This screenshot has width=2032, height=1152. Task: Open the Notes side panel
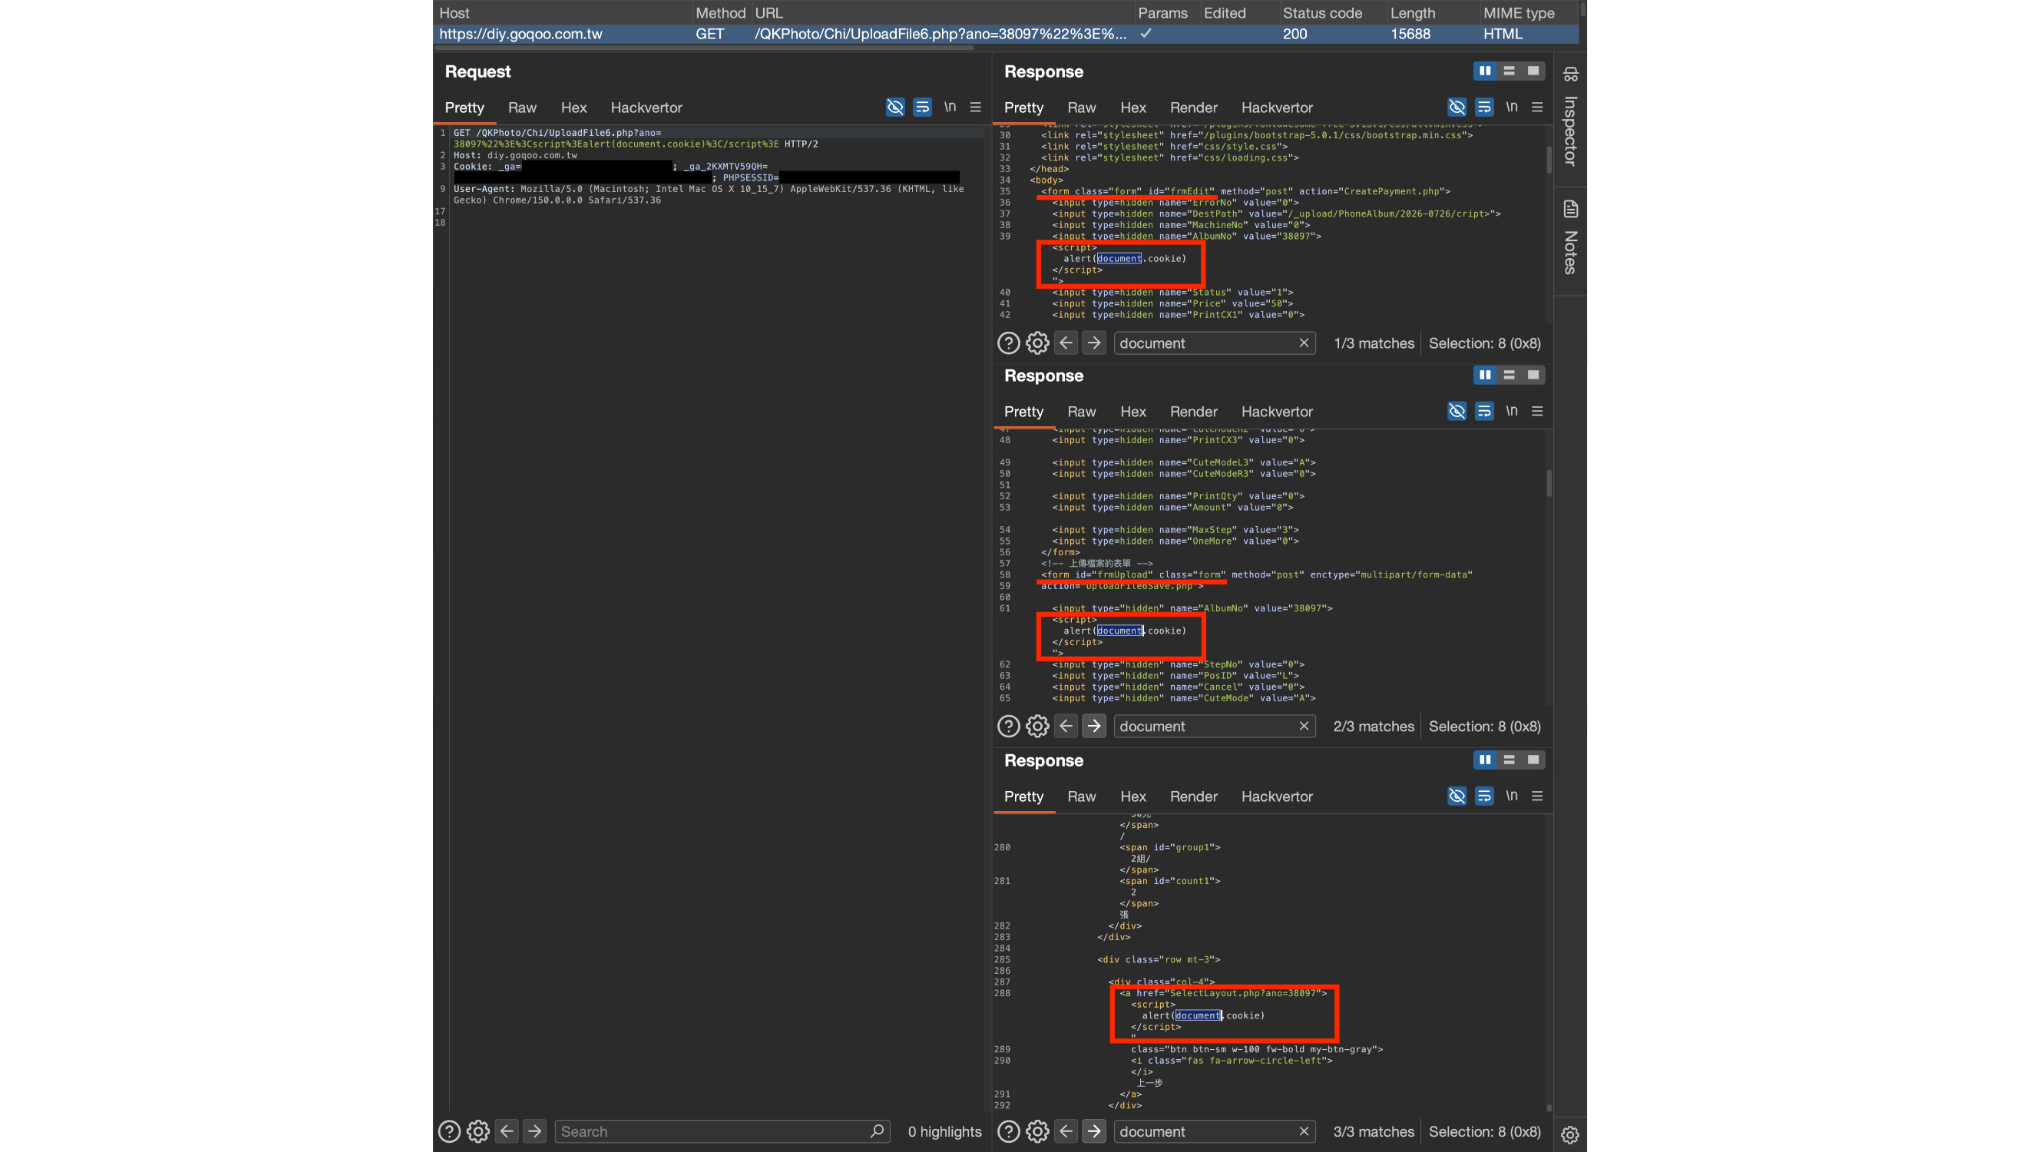(x=1570, y=237)
